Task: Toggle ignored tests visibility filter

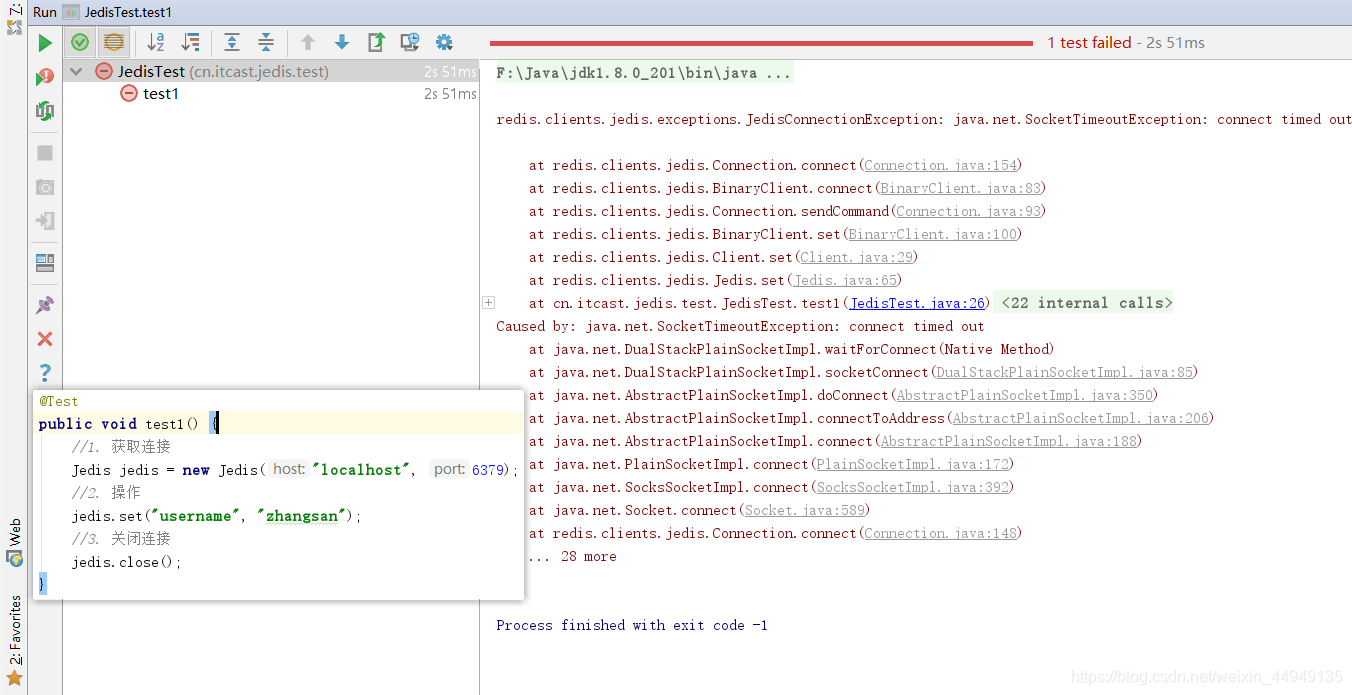Action: coord(113,43)
